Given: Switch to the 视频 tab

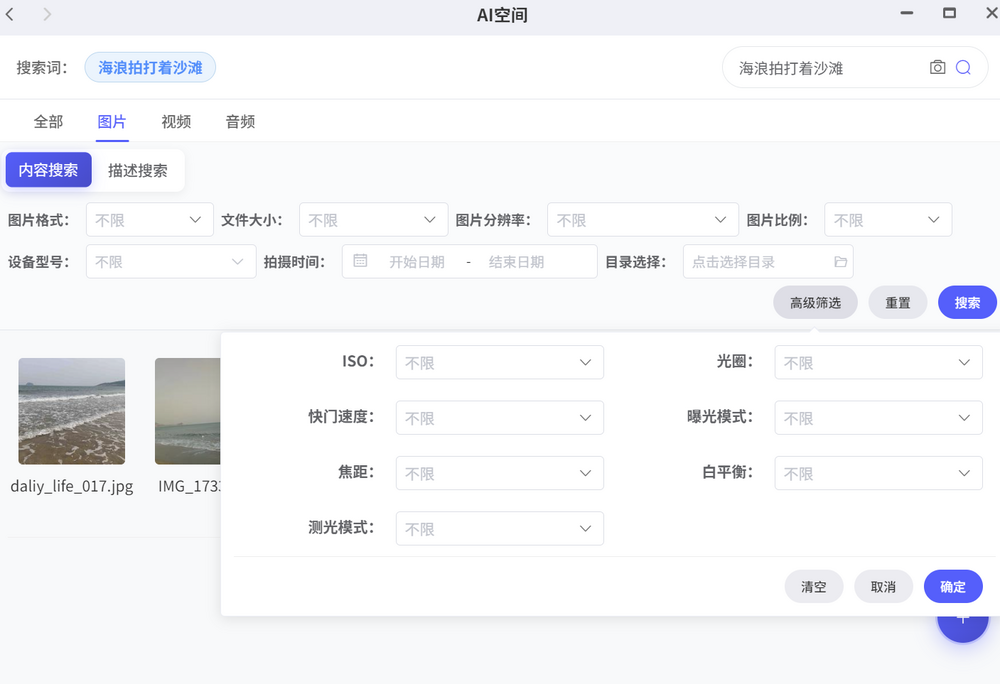Looking at the screenshot, I should 176,121.
